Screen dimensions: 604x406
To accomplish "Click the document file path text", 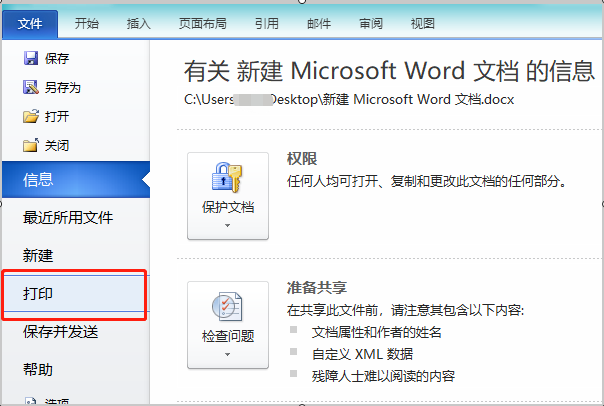I will [349, 100].
